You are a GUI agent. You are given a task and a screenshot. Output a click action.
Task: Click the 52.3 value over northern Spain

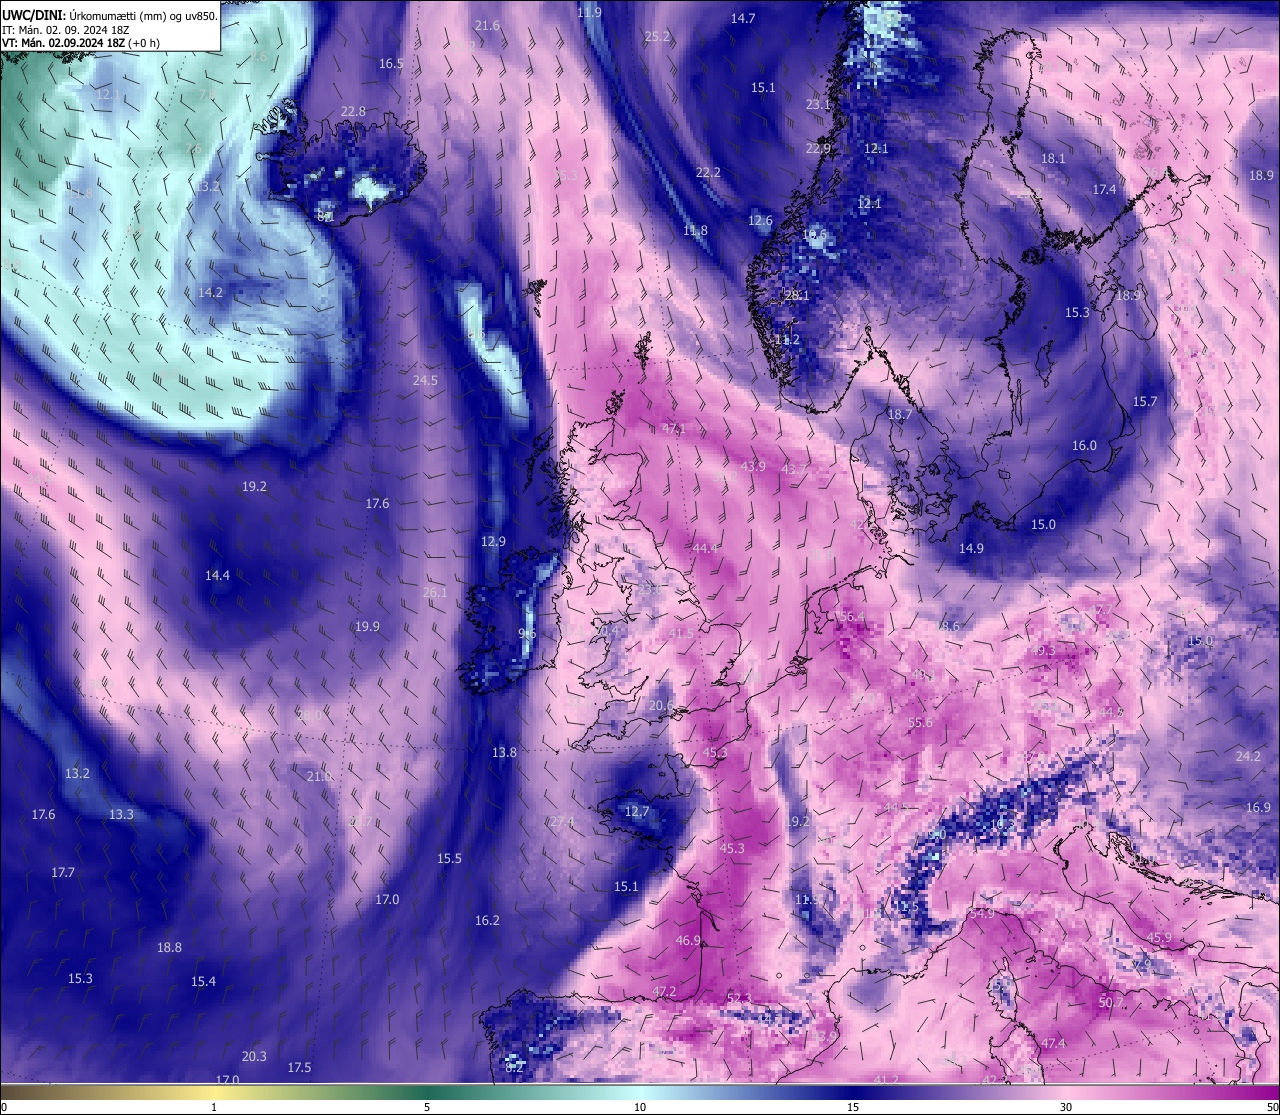pos(739,998)
